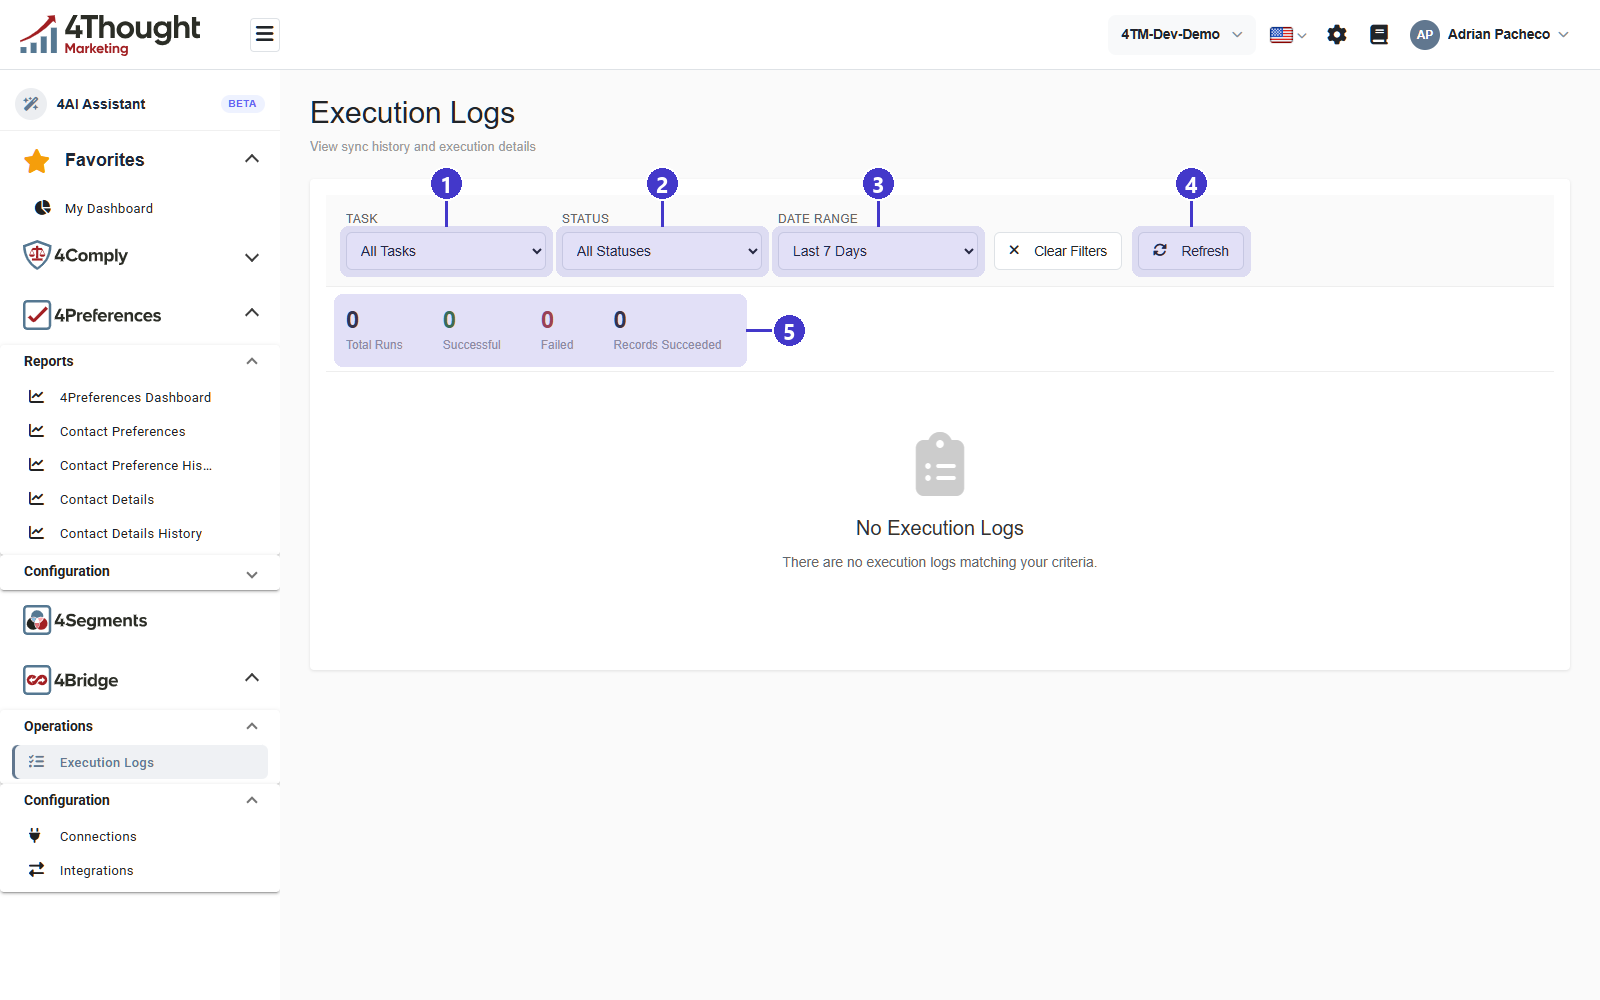Click chart icon next to Contact Details

37,499
